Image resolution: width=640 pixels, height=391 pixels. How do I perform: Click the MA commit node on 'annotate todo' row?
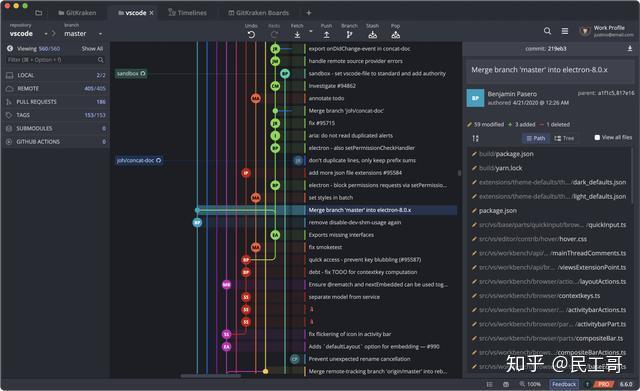256,98
